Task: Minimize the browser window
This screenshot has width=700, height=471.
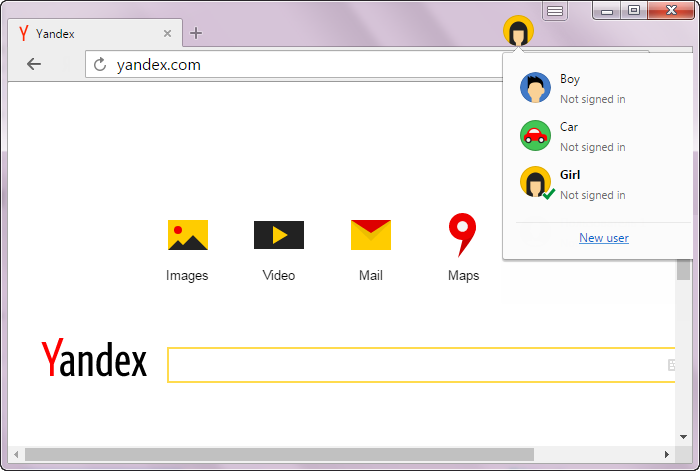Action: pyautogui.click(x=606, y=11)
